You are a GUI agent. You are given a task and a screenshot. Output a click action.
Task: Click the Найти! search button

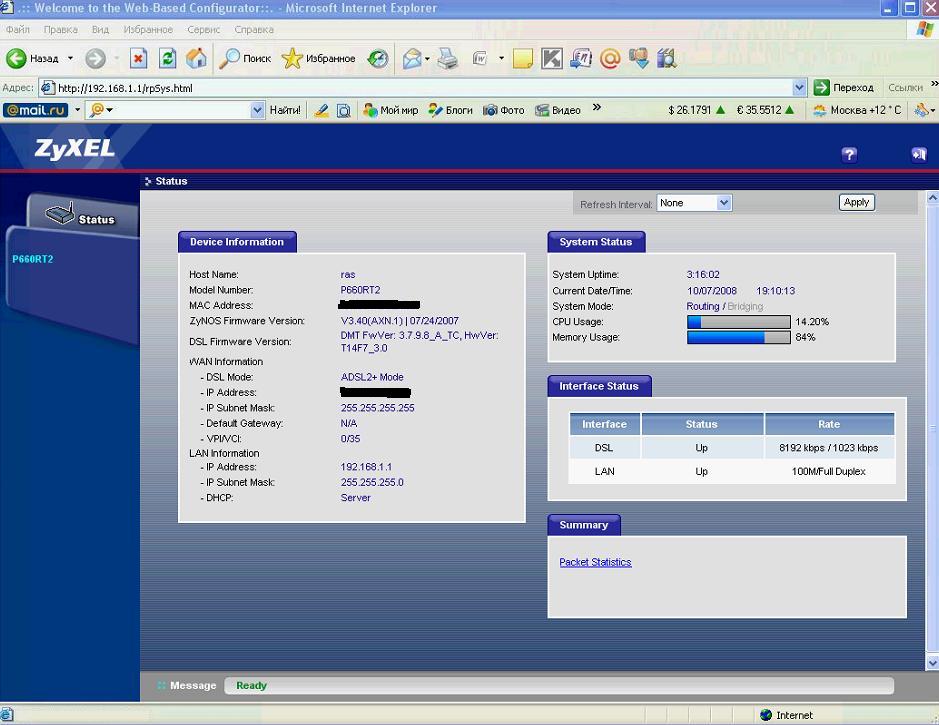point(285,110)
